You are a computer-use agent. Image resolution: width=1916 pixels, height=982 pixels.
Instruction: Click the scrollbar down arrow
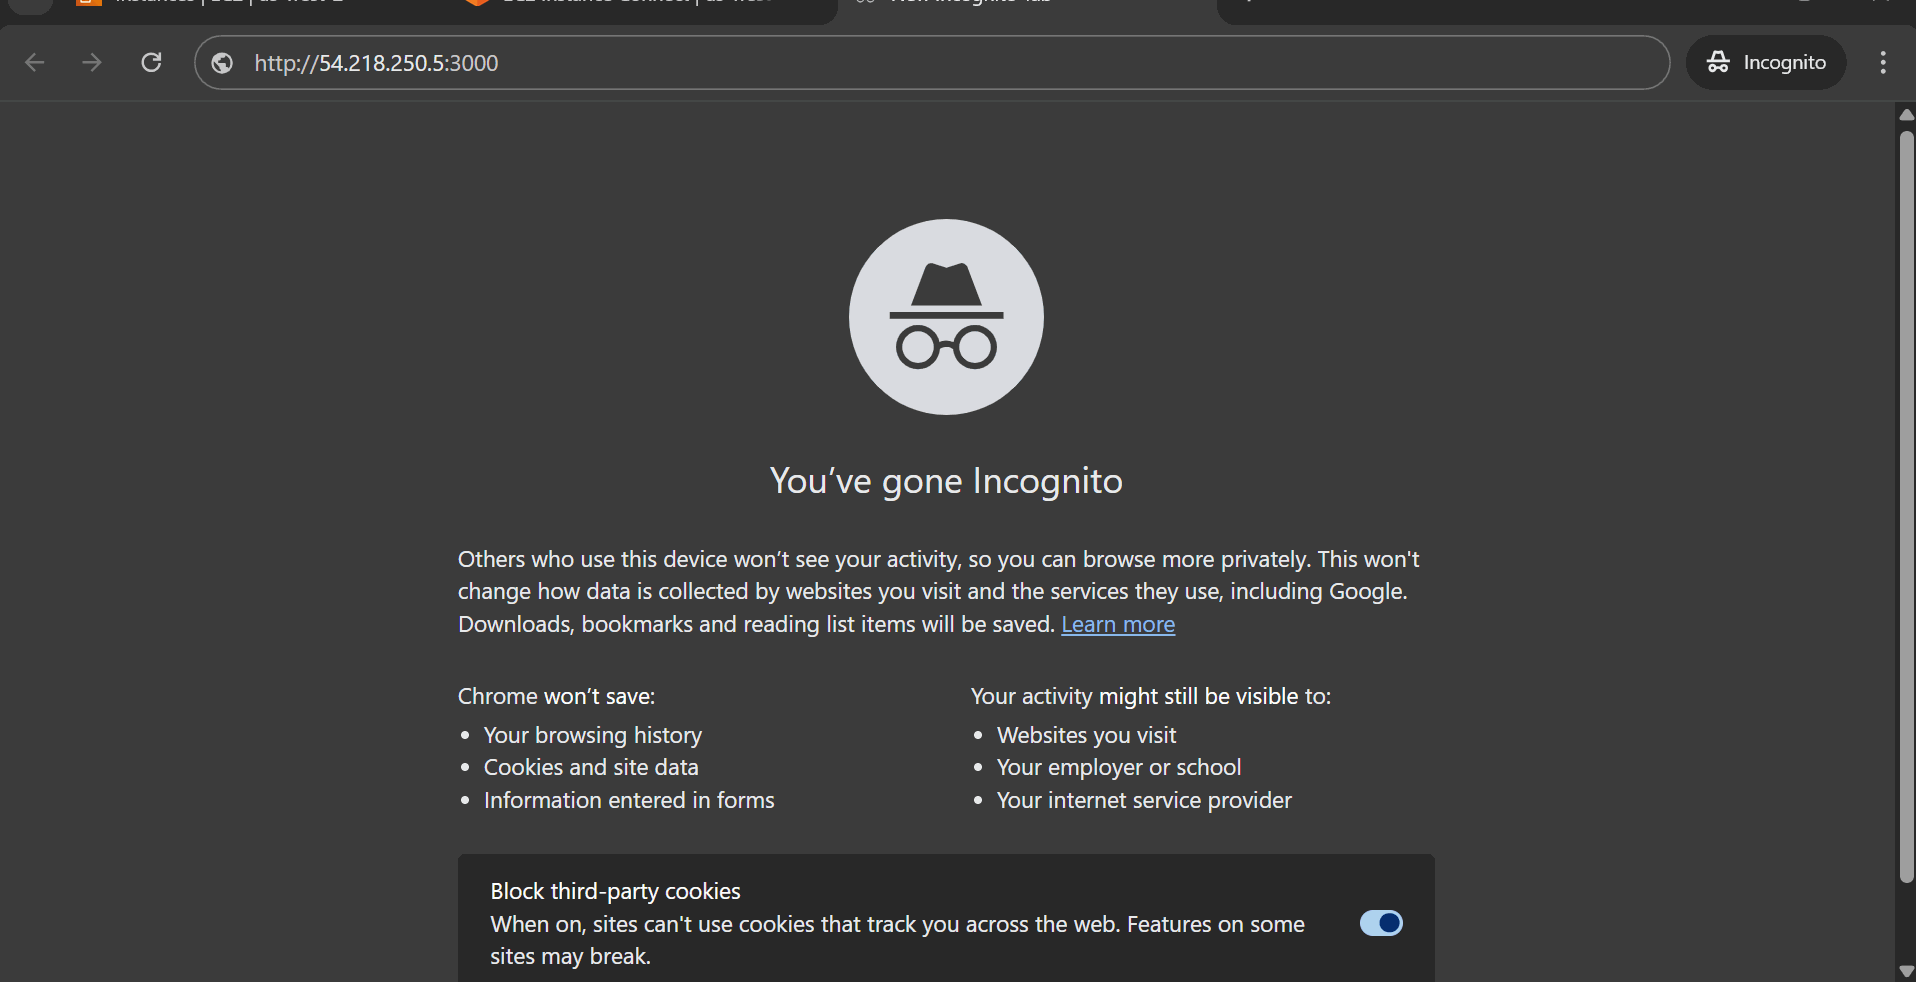tap(1906, 971)
